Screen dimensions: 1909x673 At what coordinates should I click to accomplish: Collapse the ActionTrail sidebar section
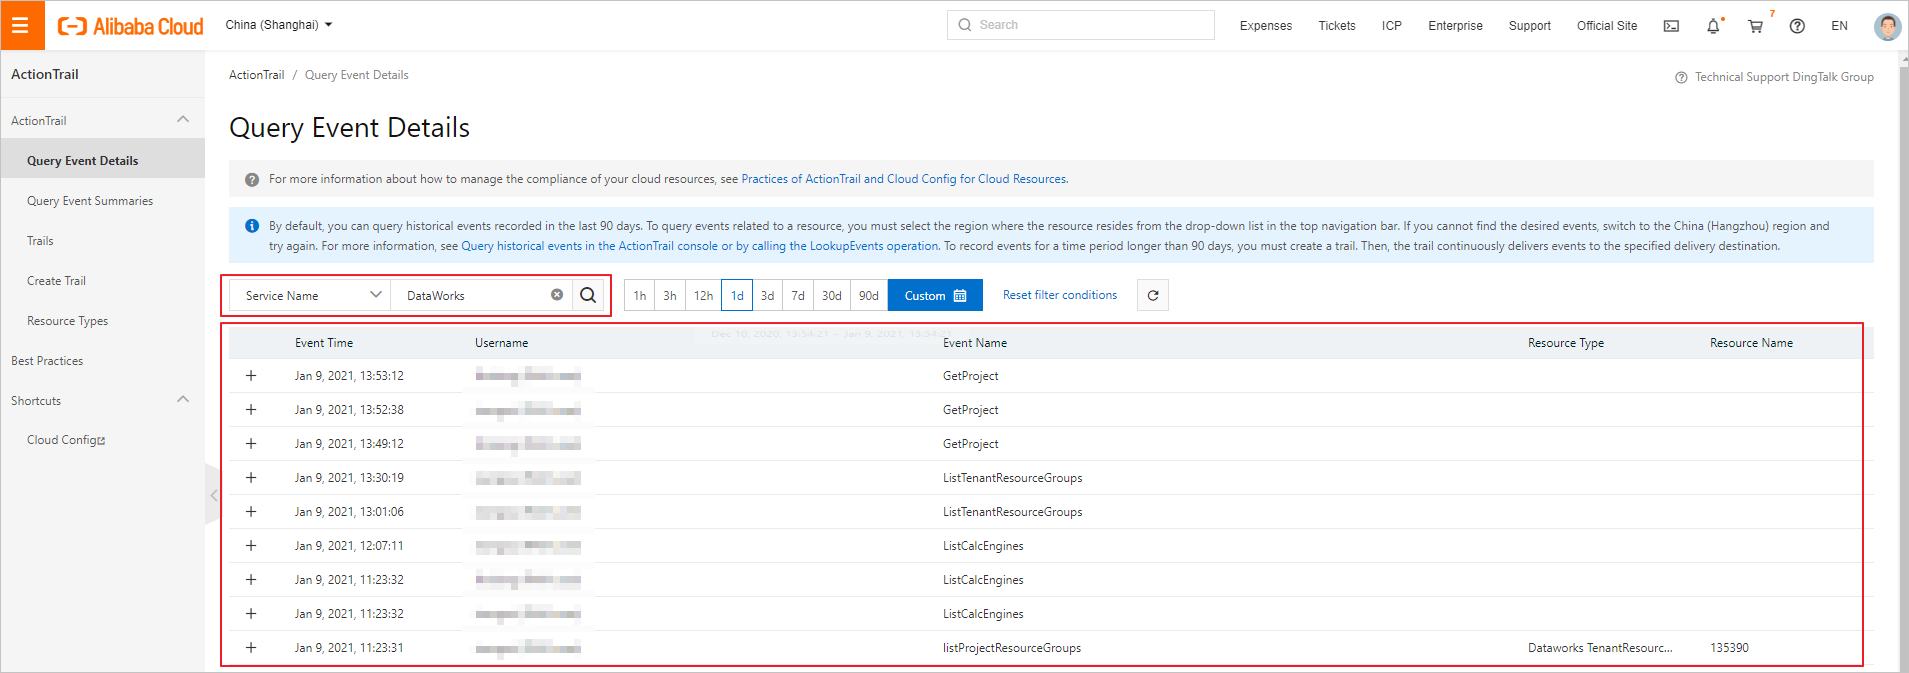[183, 120]
